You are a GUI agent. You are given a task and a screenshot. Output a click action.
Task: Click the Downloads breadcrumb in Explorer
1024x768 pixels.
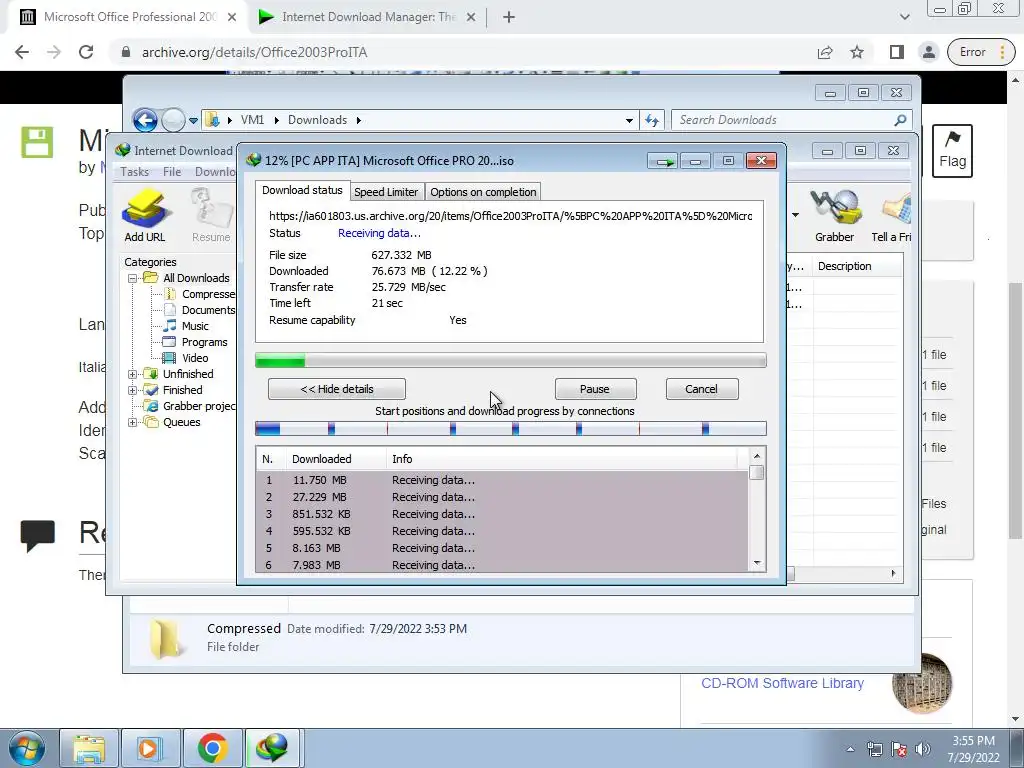coord(317,120)
